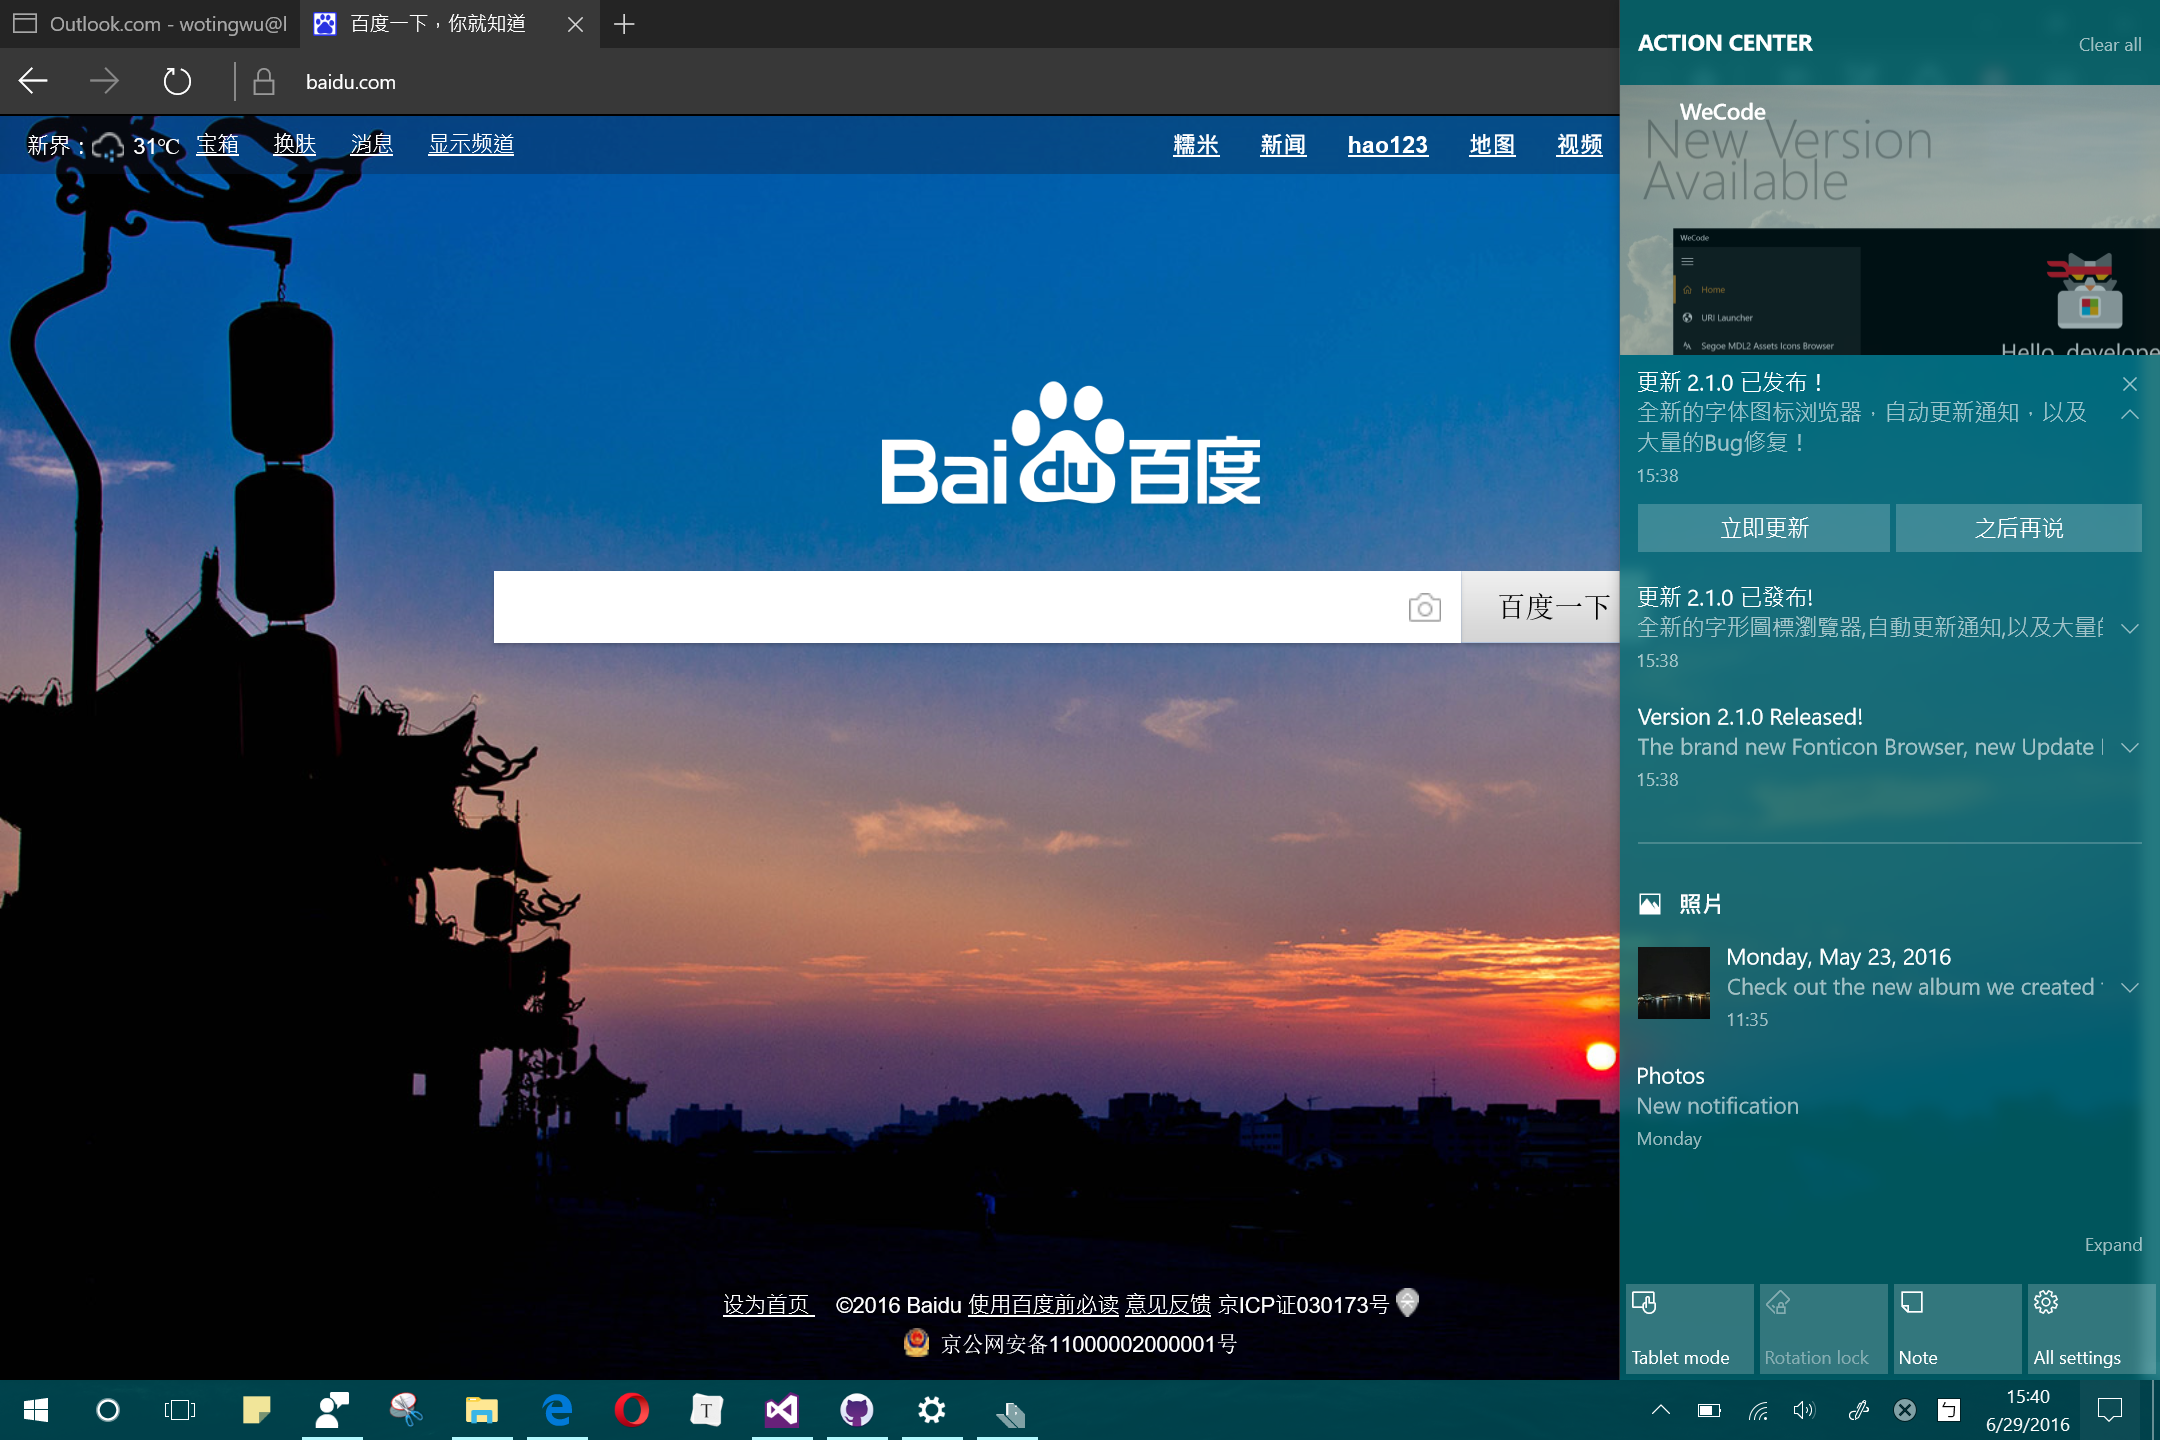The width and height of the screenshot is (2160, 1440).
Task: Open the Typora taskbar icon
Action: coord(707,1410)
